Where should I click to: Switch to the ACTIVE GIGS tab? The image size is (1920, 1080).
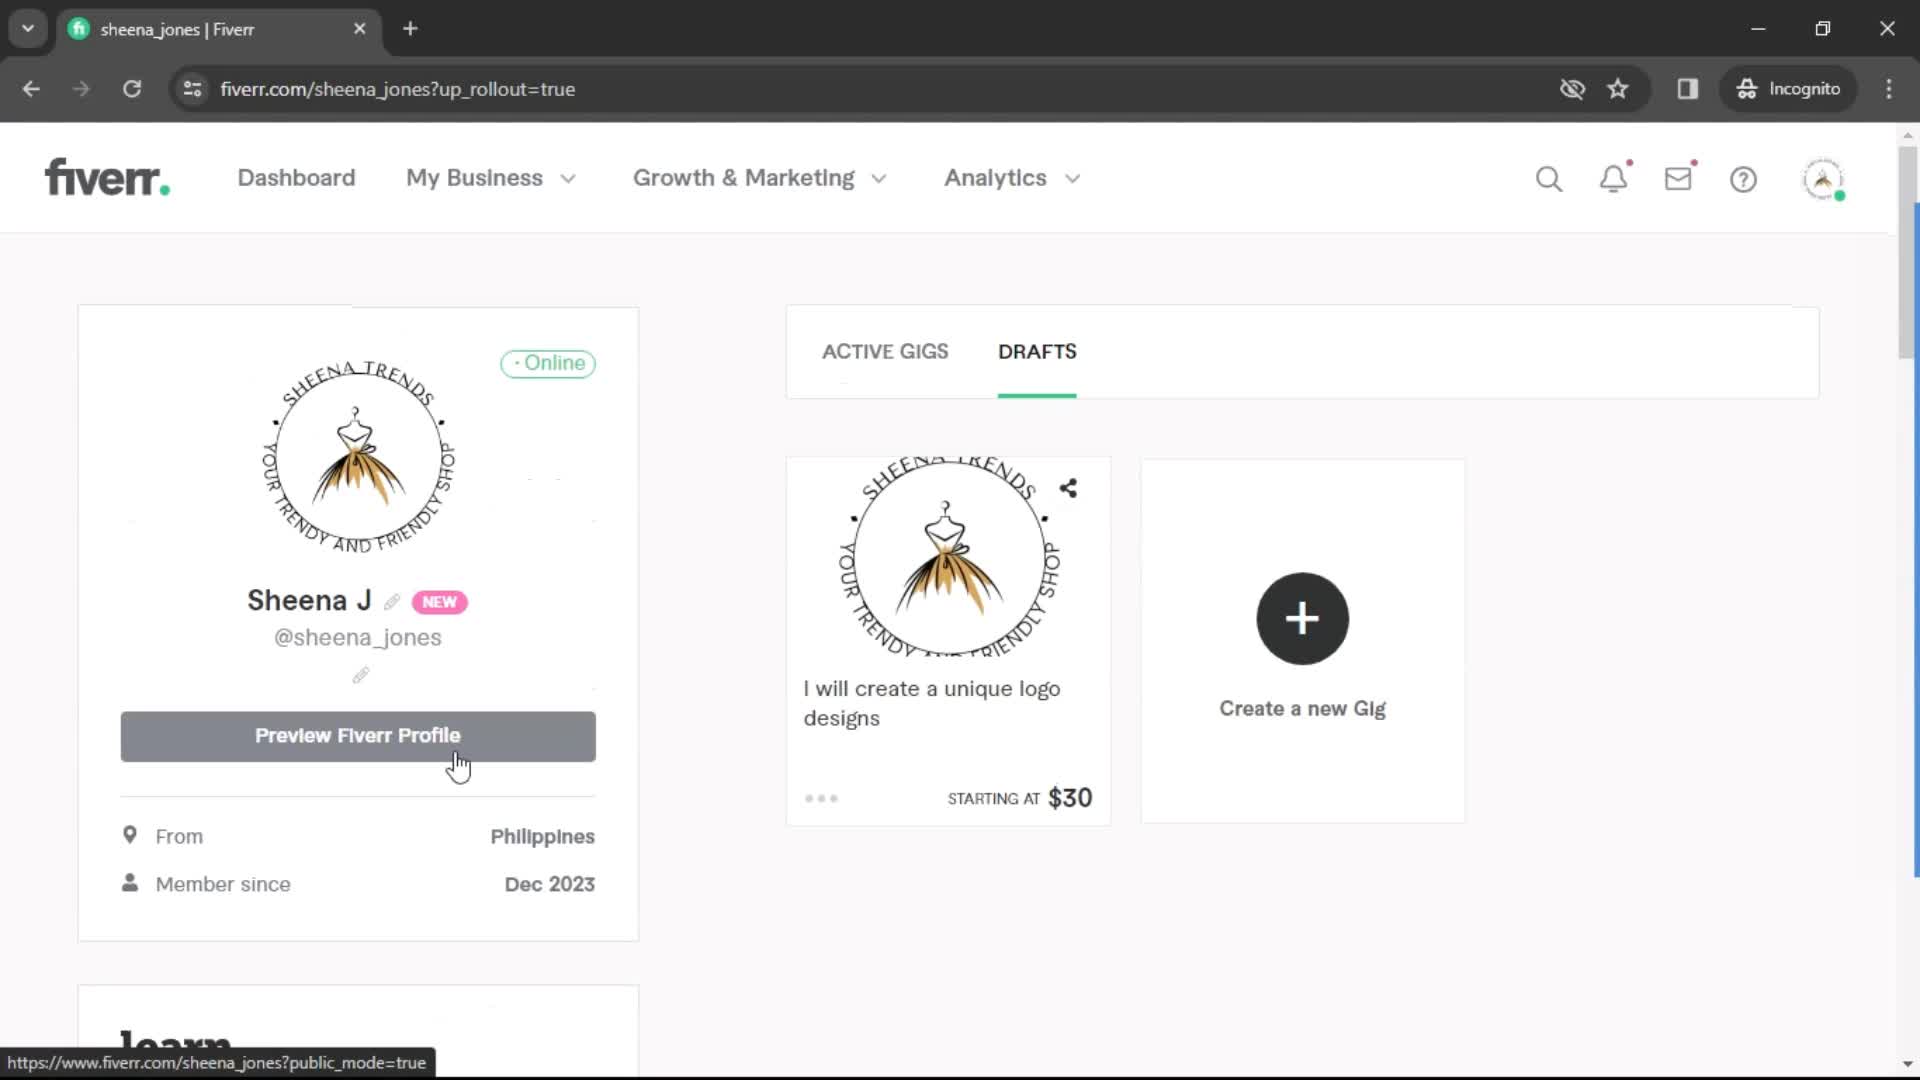point(885,352)
